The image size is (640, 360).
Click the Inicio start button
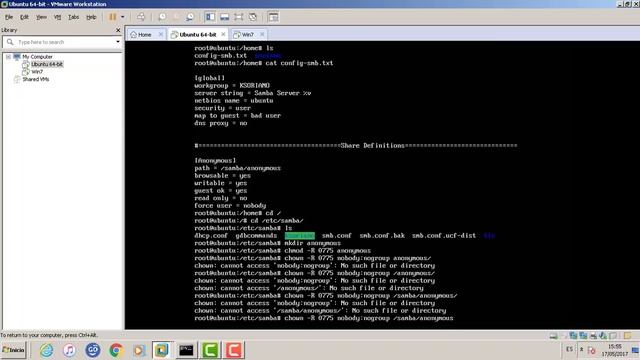click(x=13, y=350)
